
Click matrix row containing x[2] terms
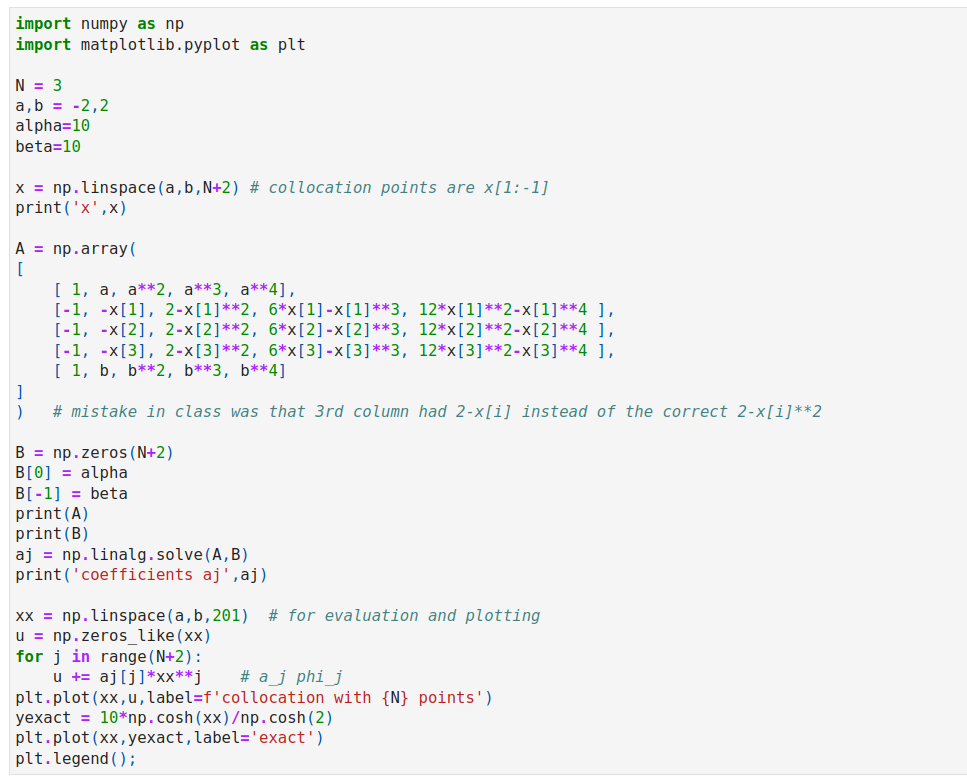(x=334, y=330)
